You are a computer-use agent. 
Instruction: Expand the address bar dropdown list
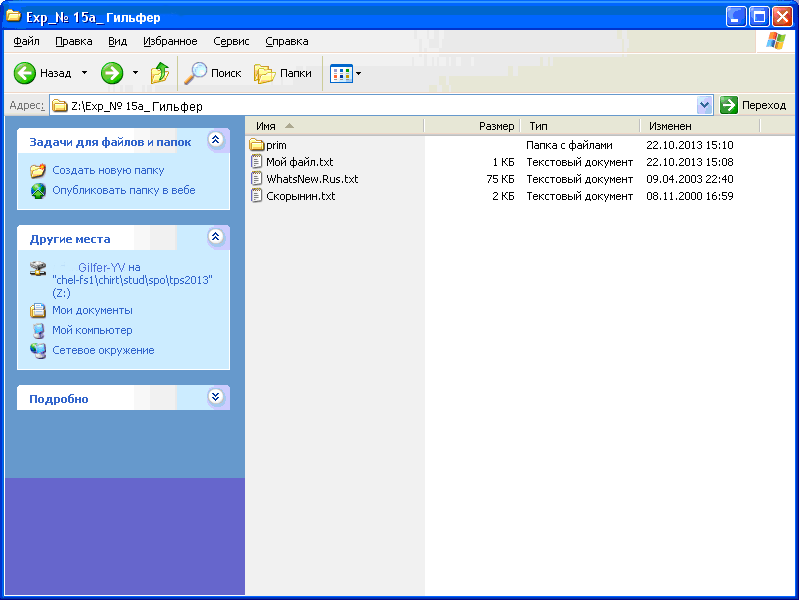(x=704, y=106)
